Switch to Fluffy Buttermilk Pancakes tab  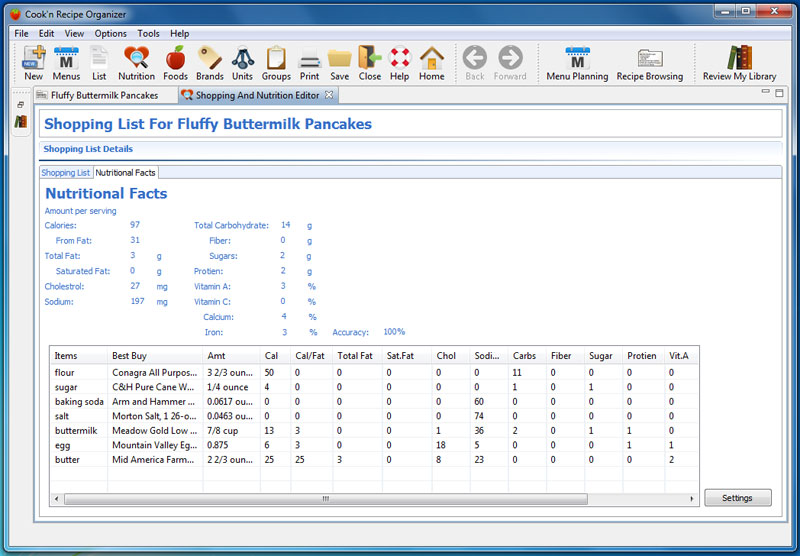[106, 95]
